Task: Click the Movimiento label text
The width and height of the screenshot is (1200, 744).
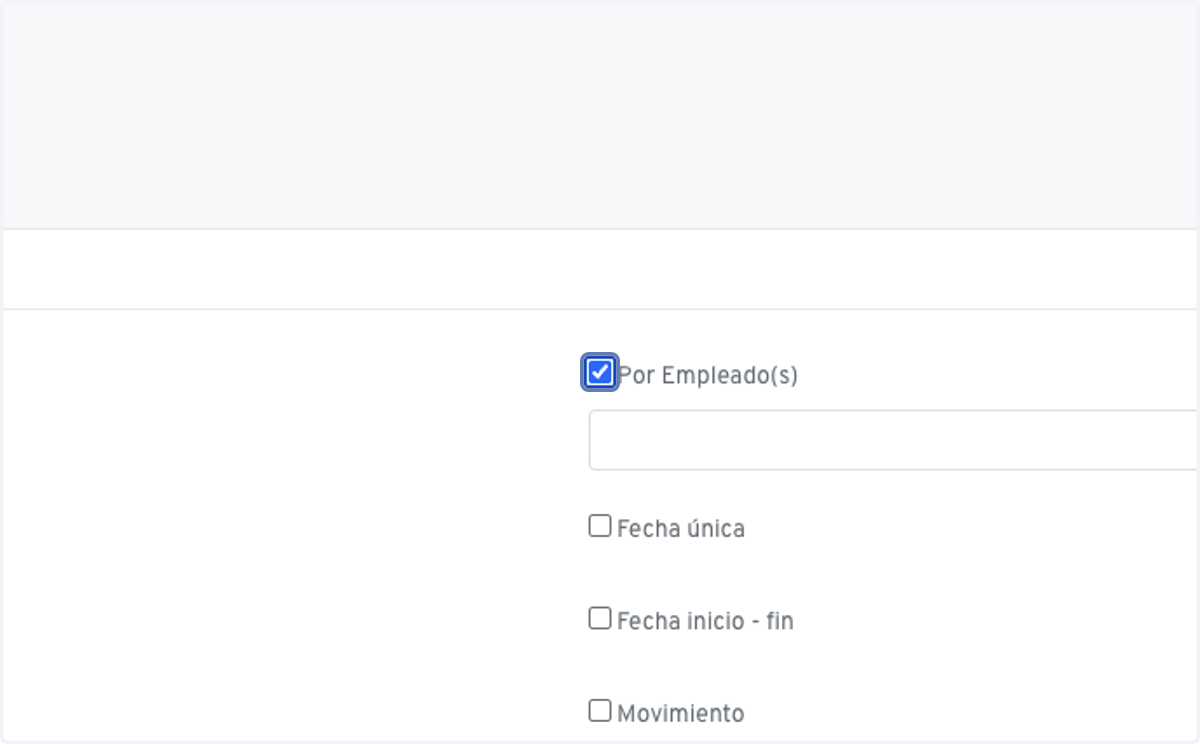Action: (x=681, y=713)
